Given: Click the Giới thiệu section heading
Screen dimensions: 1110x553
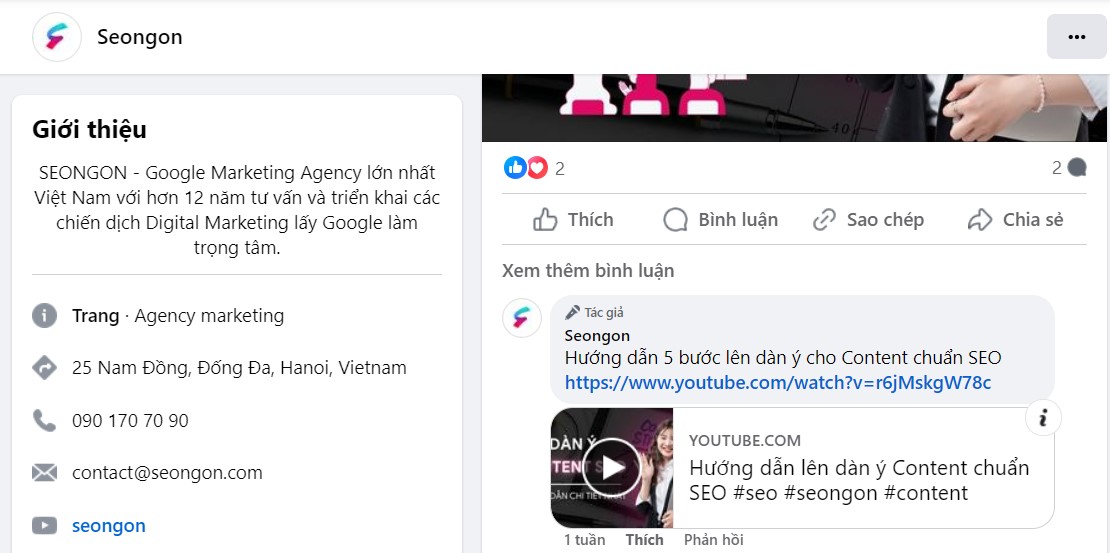Looking at the screenshot, I should [89, 130].
